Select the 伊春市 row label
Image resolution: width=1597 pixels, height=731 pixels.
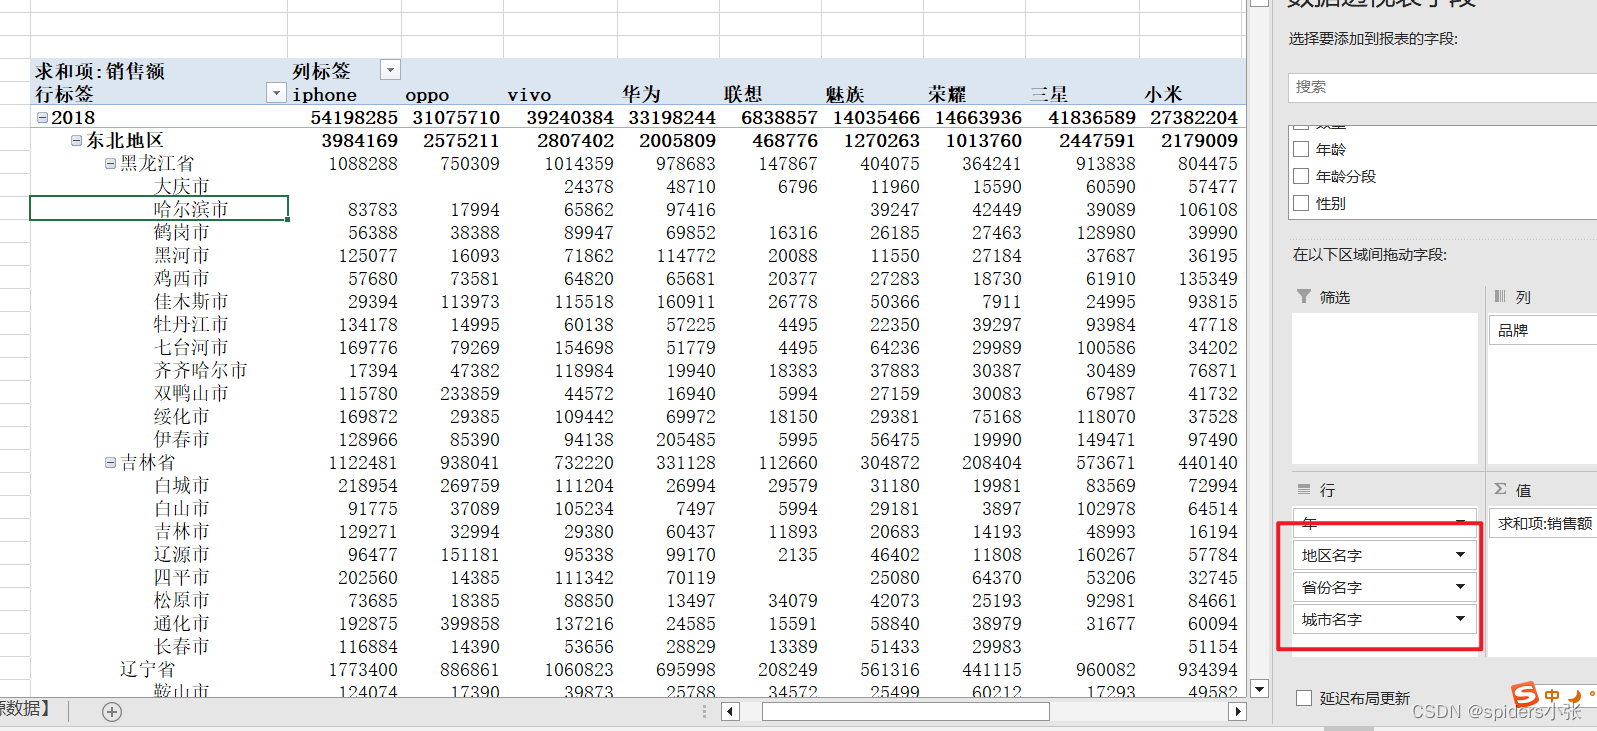click(x=182, y=439)
